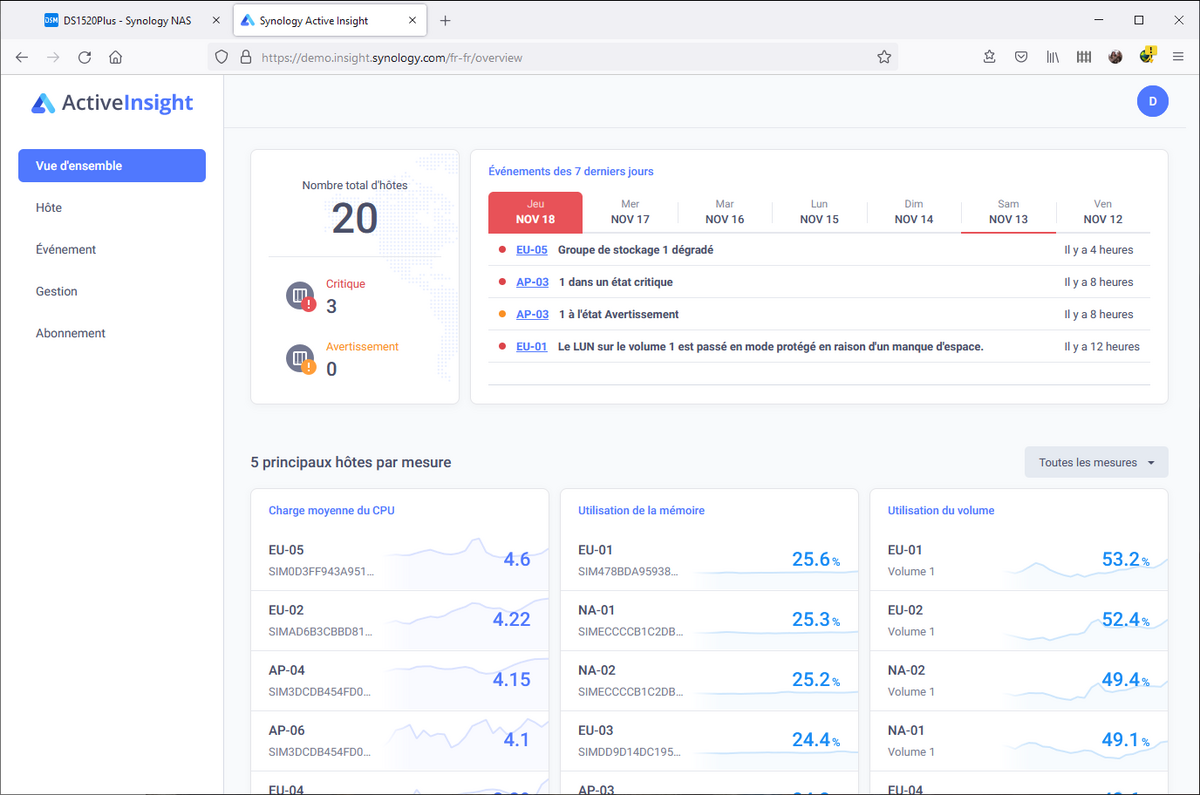The image size is (1200, 795).
Task: Click the warning hosts NAS icon
Action: (301, 359)
